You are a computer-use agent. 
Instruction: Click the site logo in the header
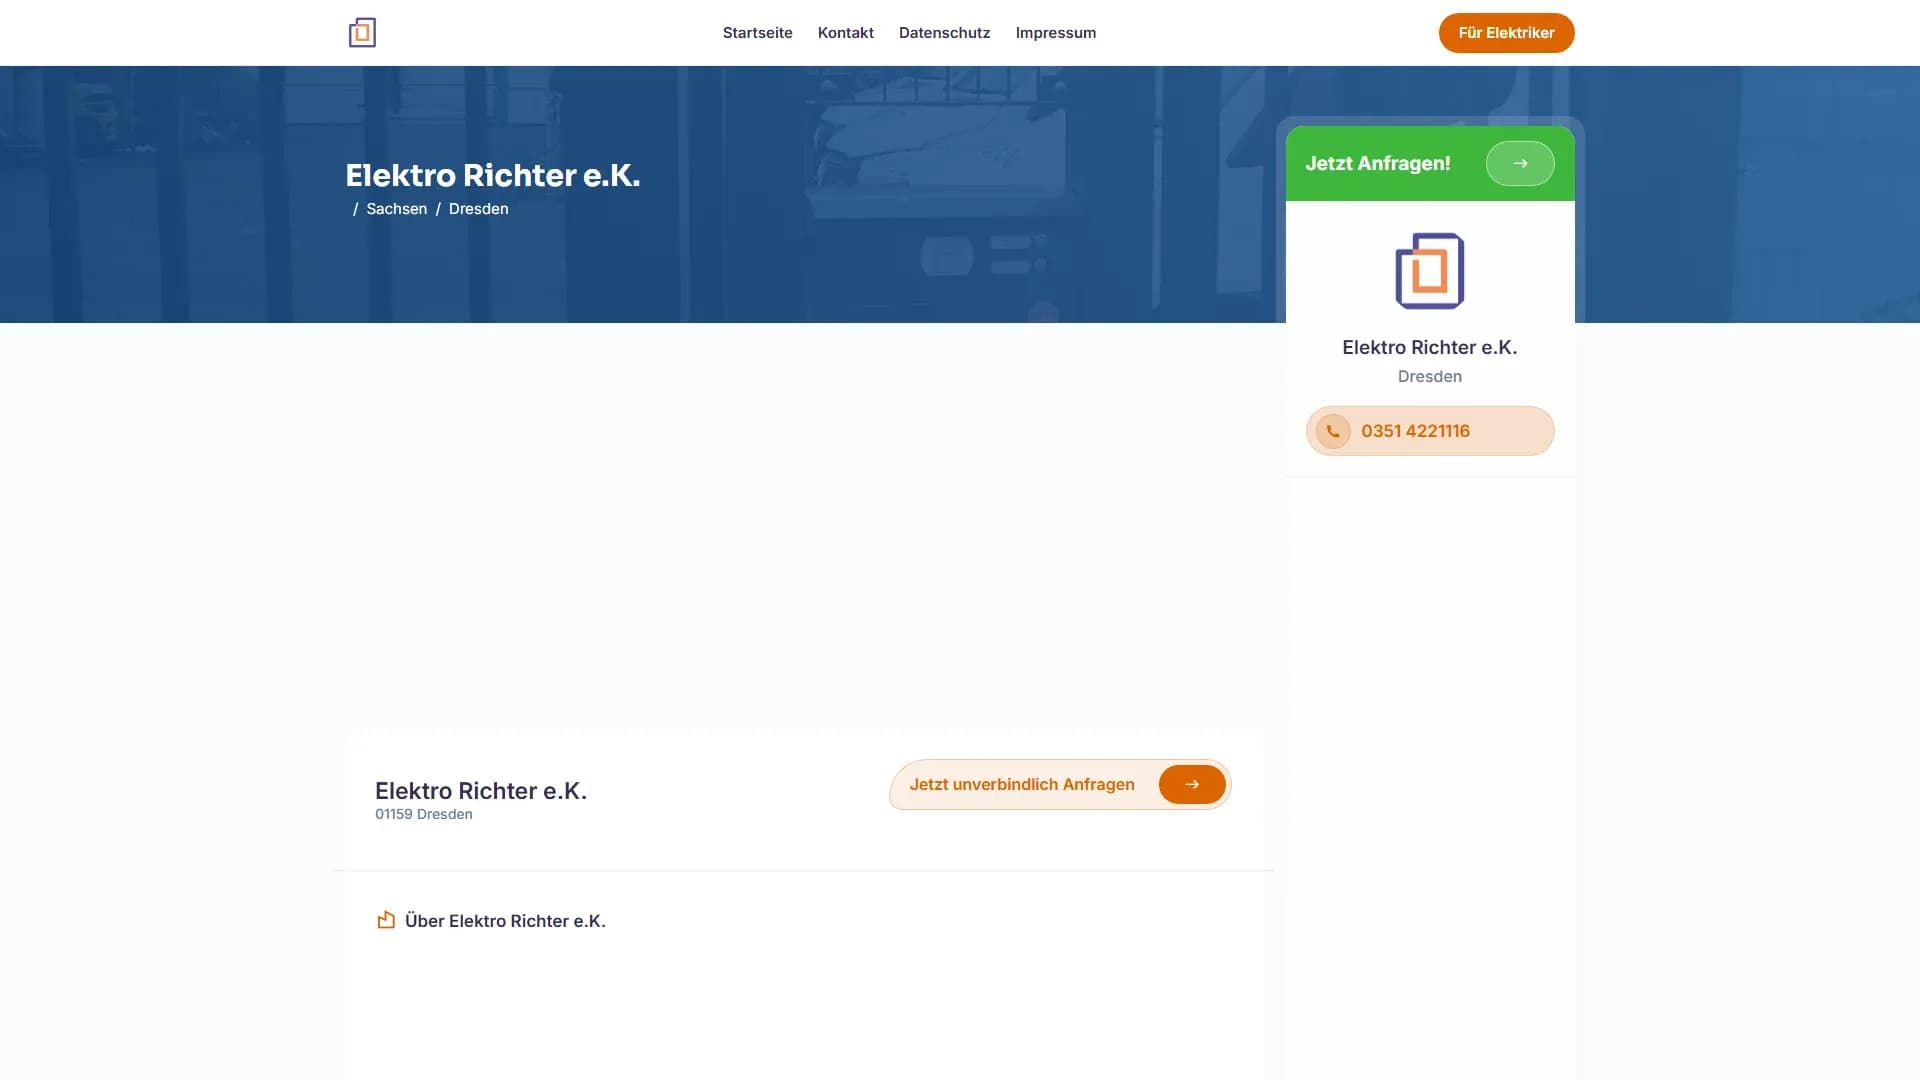click(362, 33)
